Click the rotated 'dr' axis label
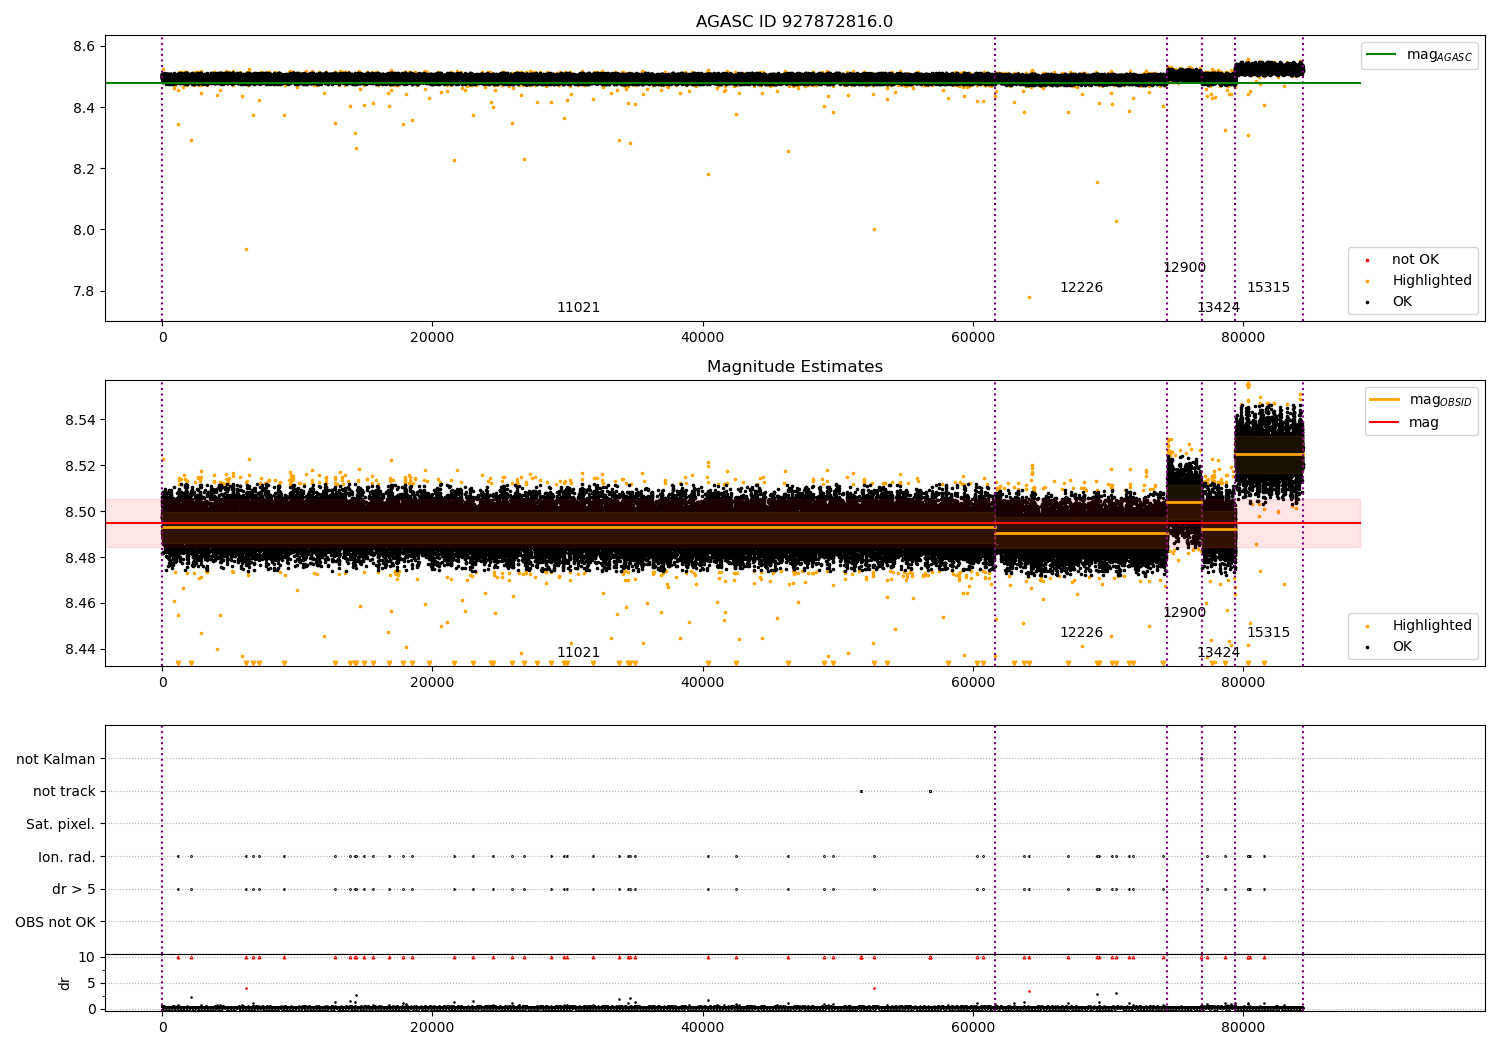1500x1050 pixels. point(64,983)
